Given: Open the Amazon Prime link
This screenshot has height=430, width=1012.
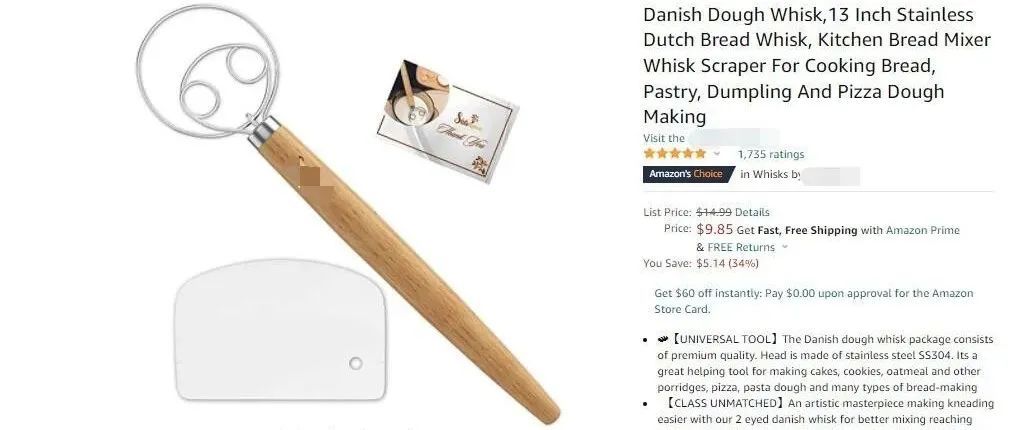Looking at the screenshot, I should 923,230.
